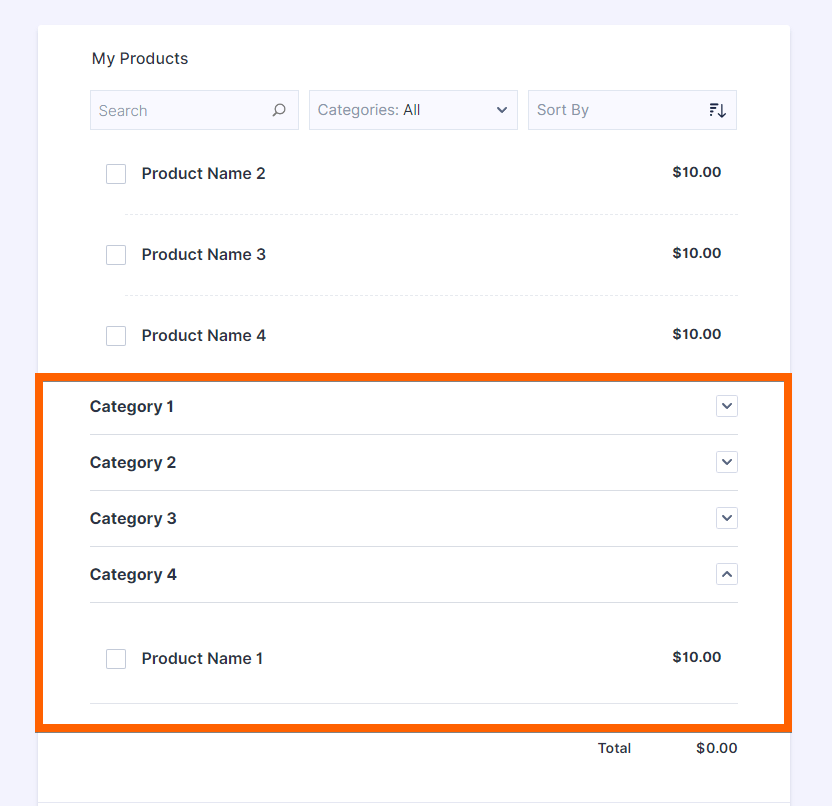Click the Category 3 header label
The width and height of the screenshot is (832, 806).
133,519
